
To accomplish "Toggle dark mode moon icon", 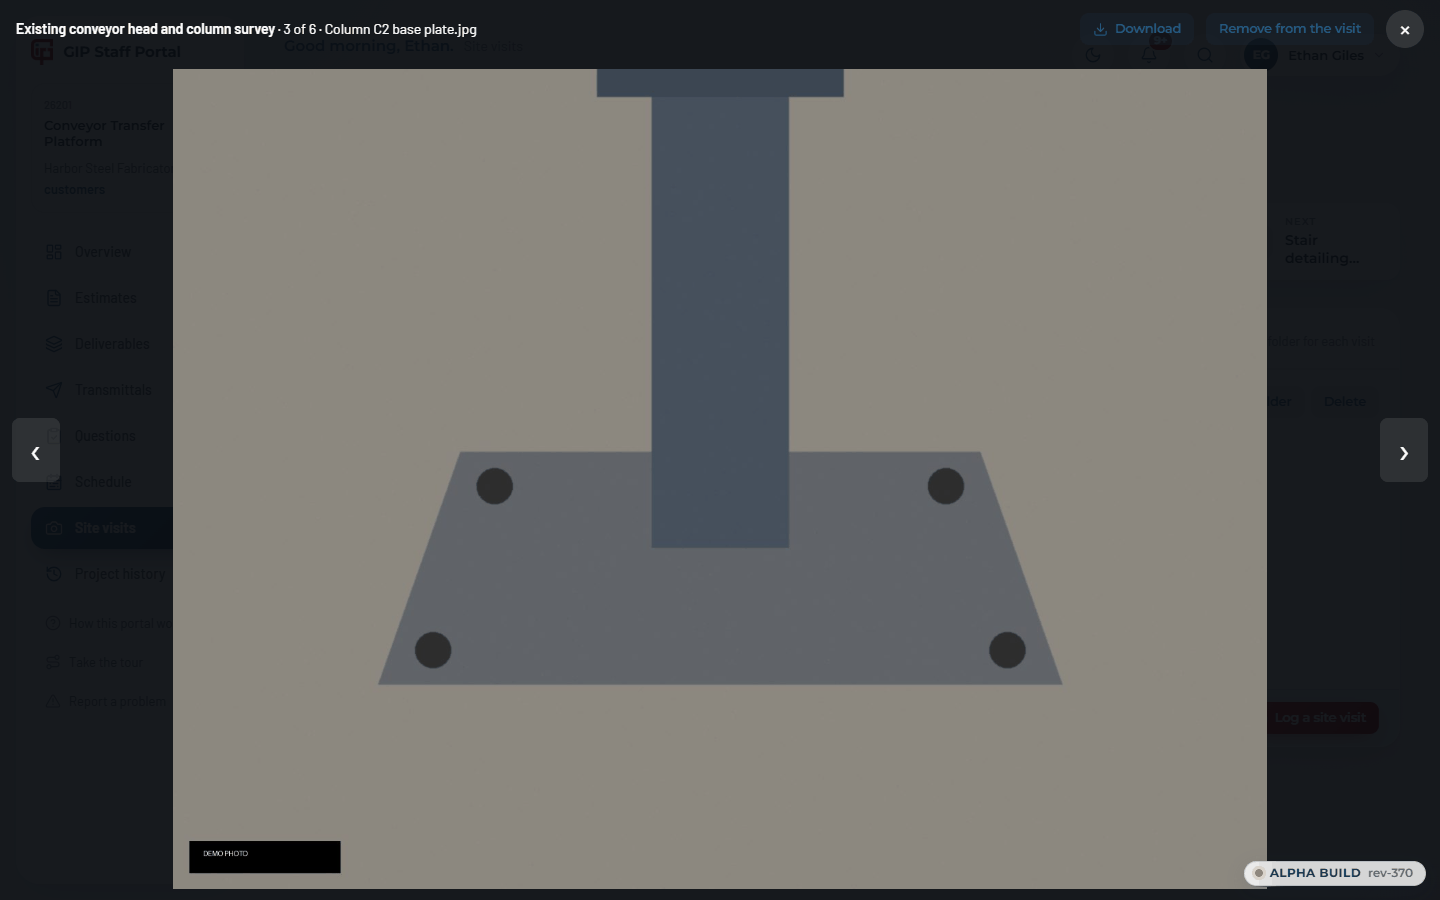I will [1093, 55].
